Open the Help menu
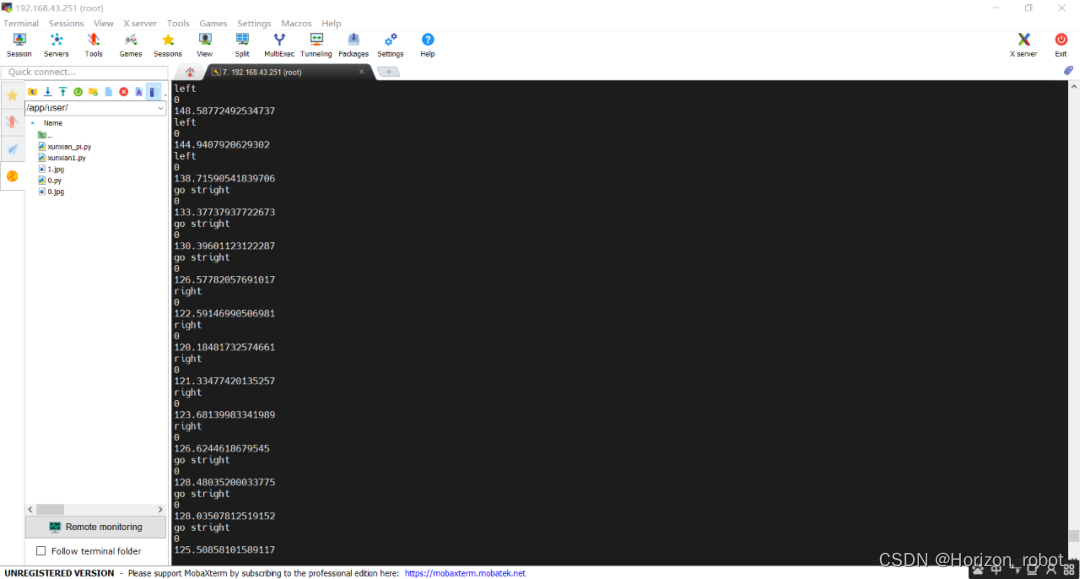1080x579 pixels. (331, 23)
